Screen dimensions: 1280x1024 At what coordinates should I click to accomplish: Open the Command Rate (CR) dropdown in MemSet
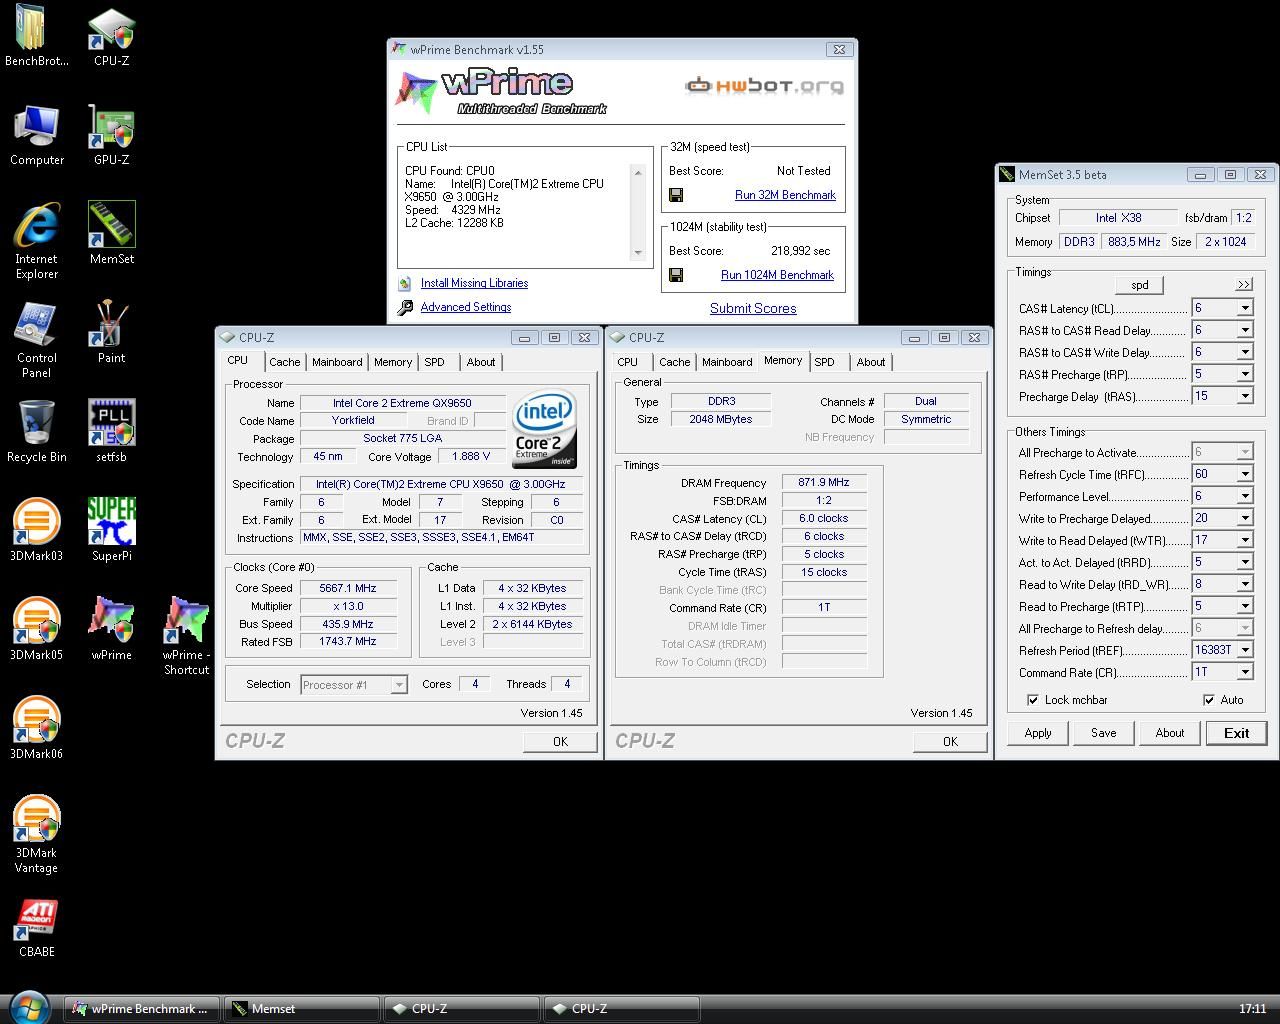[1245, 672]
